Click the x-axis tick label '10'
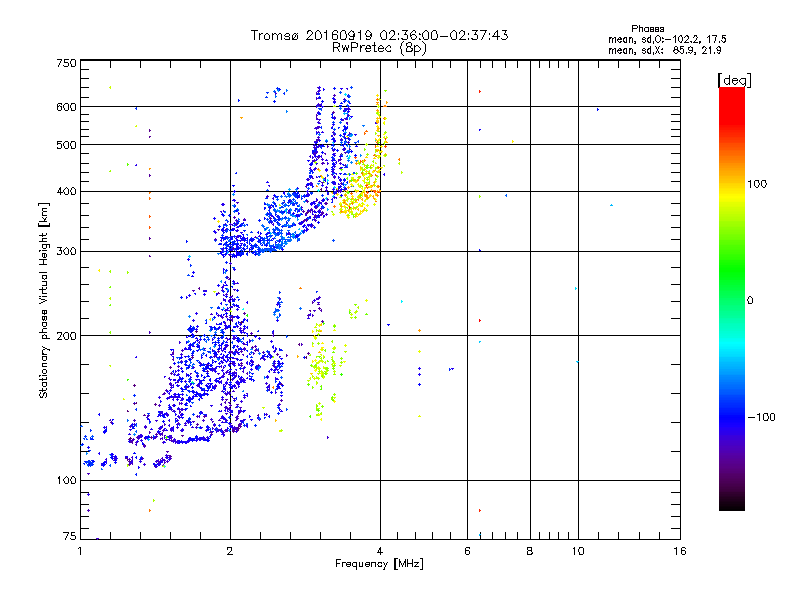 click(578, 551)
